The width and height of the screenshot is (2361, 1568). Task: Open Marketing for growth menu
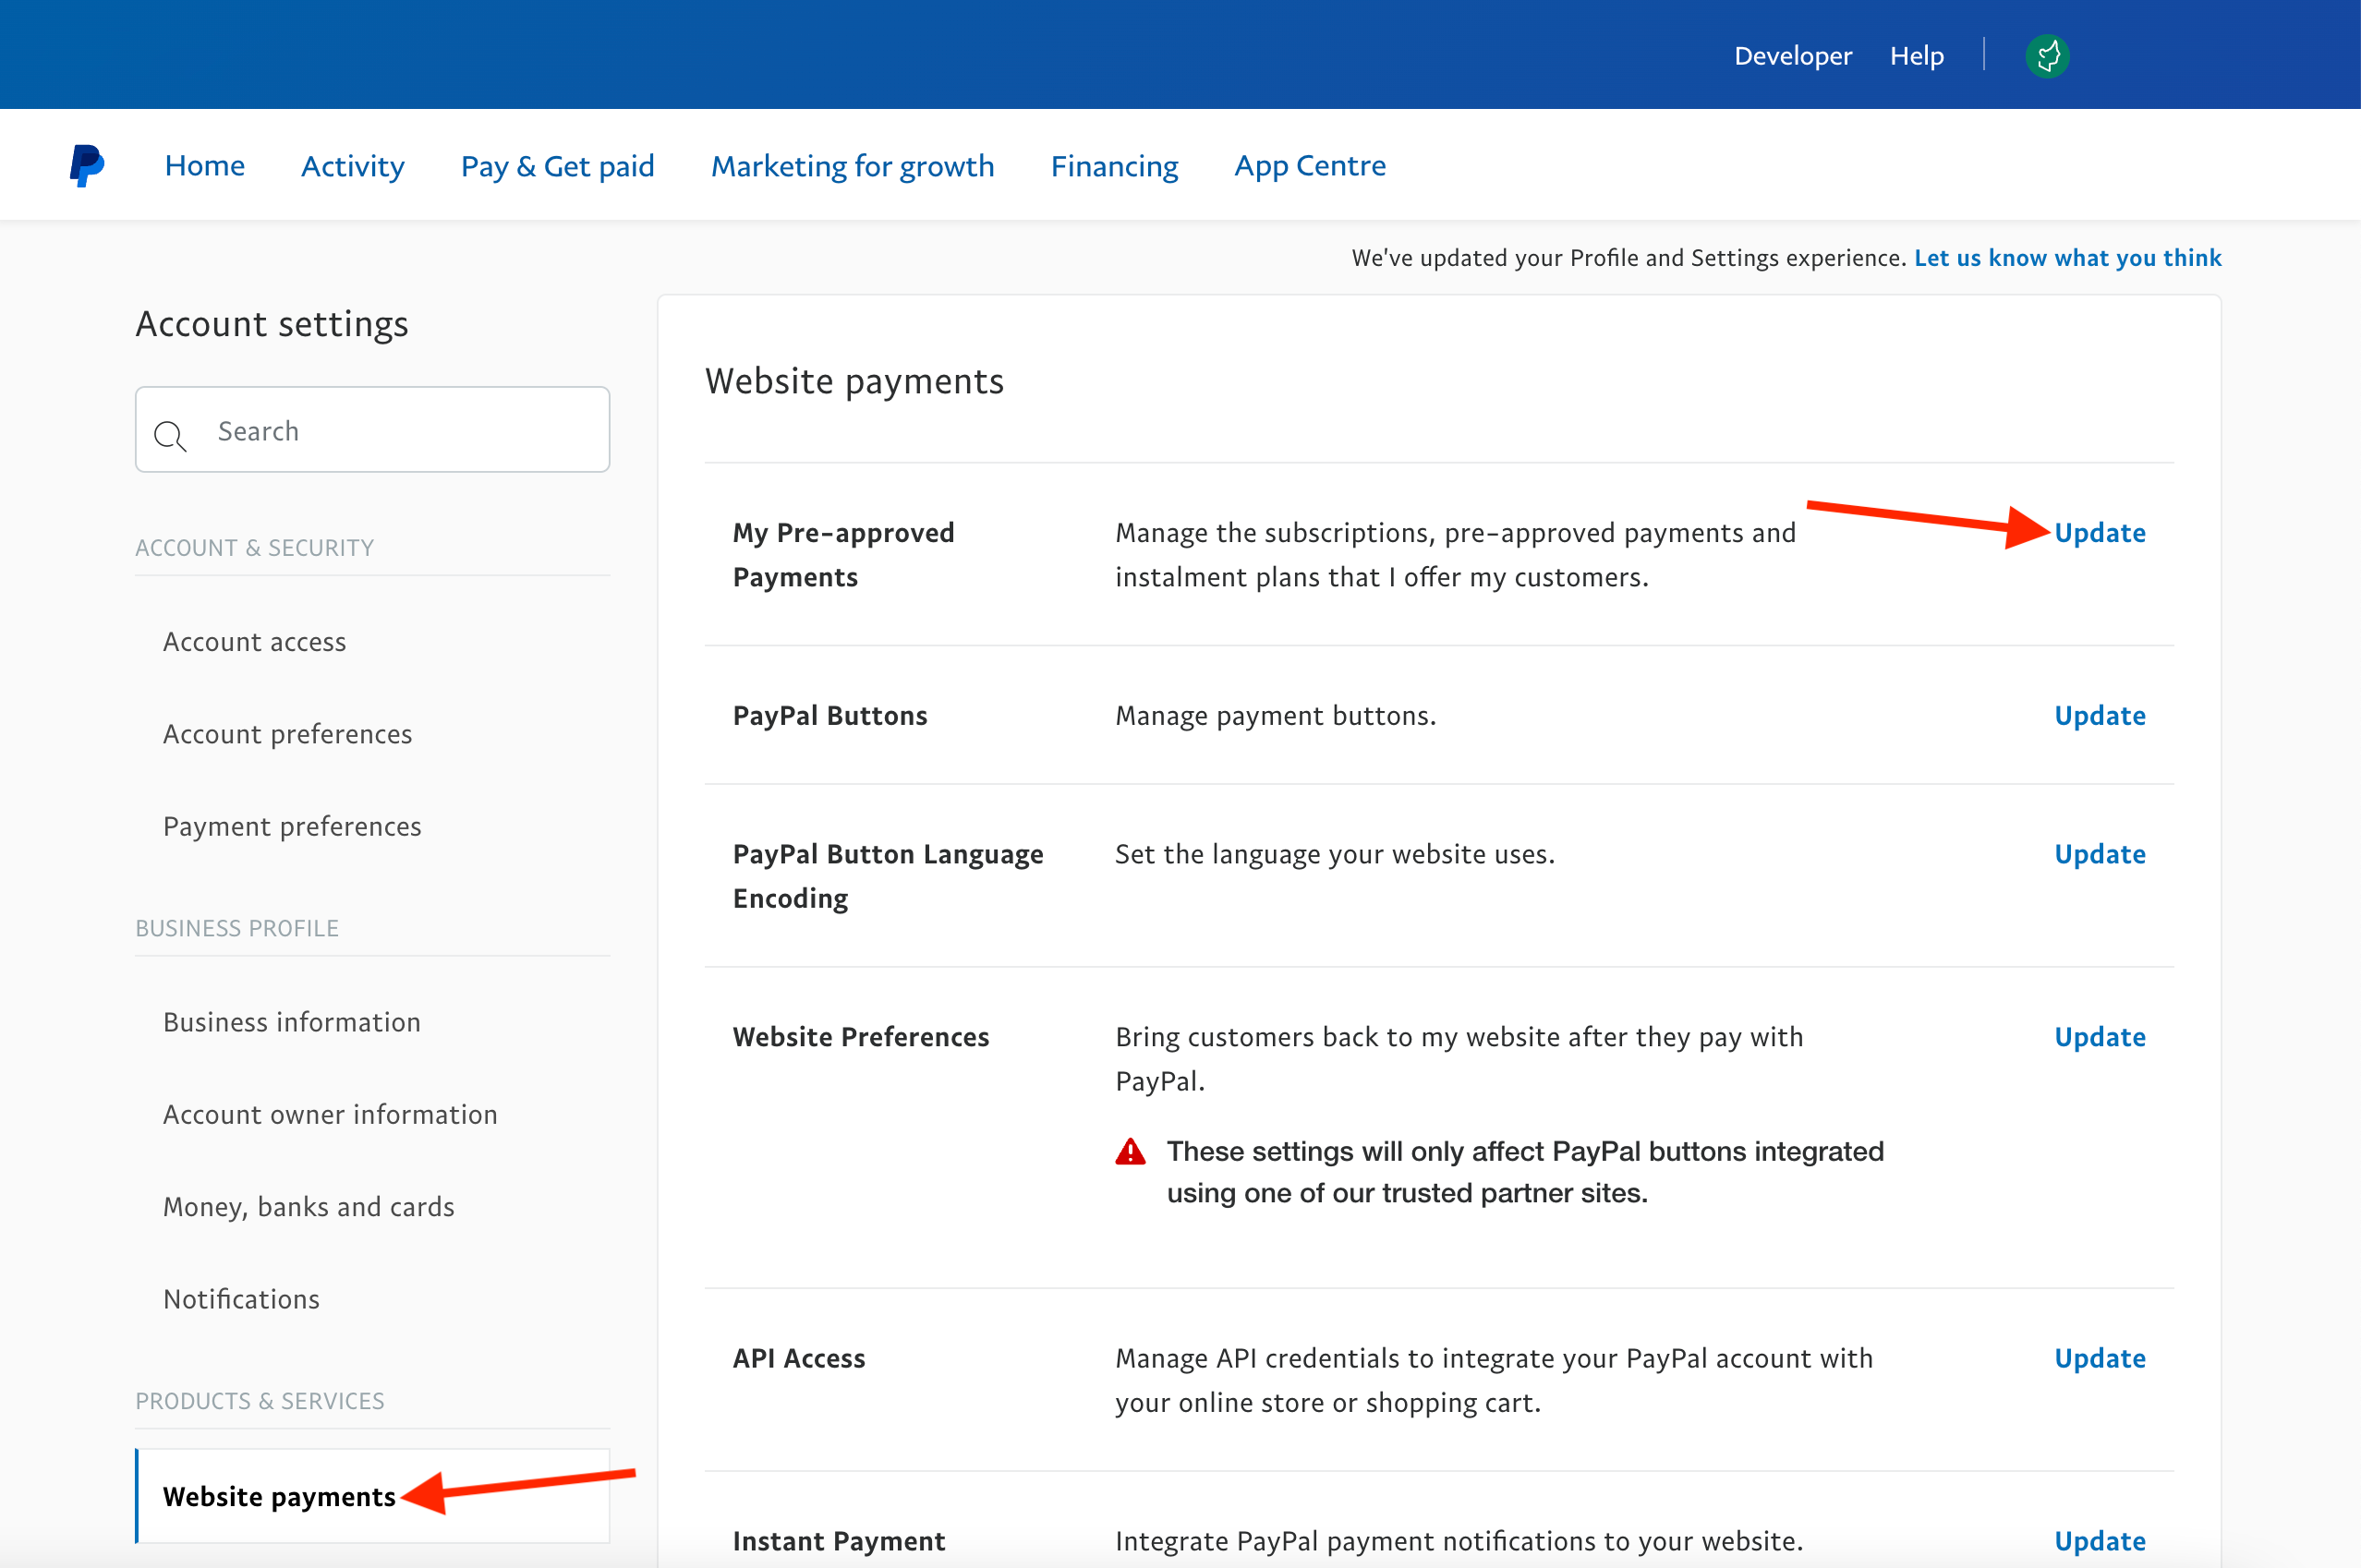tap(853, 165)
